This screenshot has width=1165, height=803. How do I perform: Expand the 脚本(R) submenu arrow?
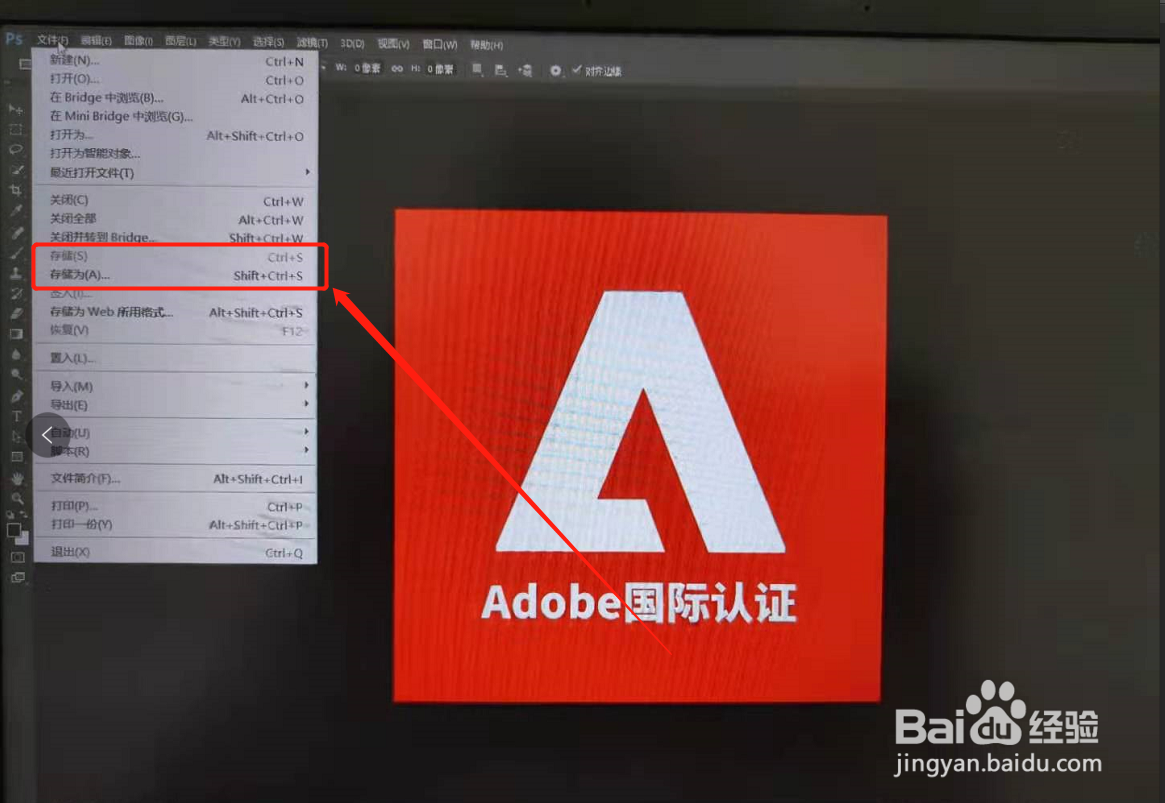[x=306, y=449]
